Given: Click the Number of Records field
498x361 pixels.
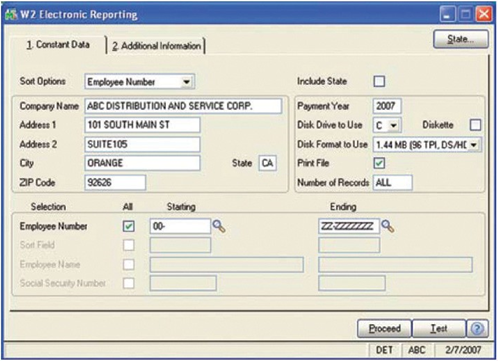Looking at the screenshot, I should pyautogui.click(x=392, y=183).
